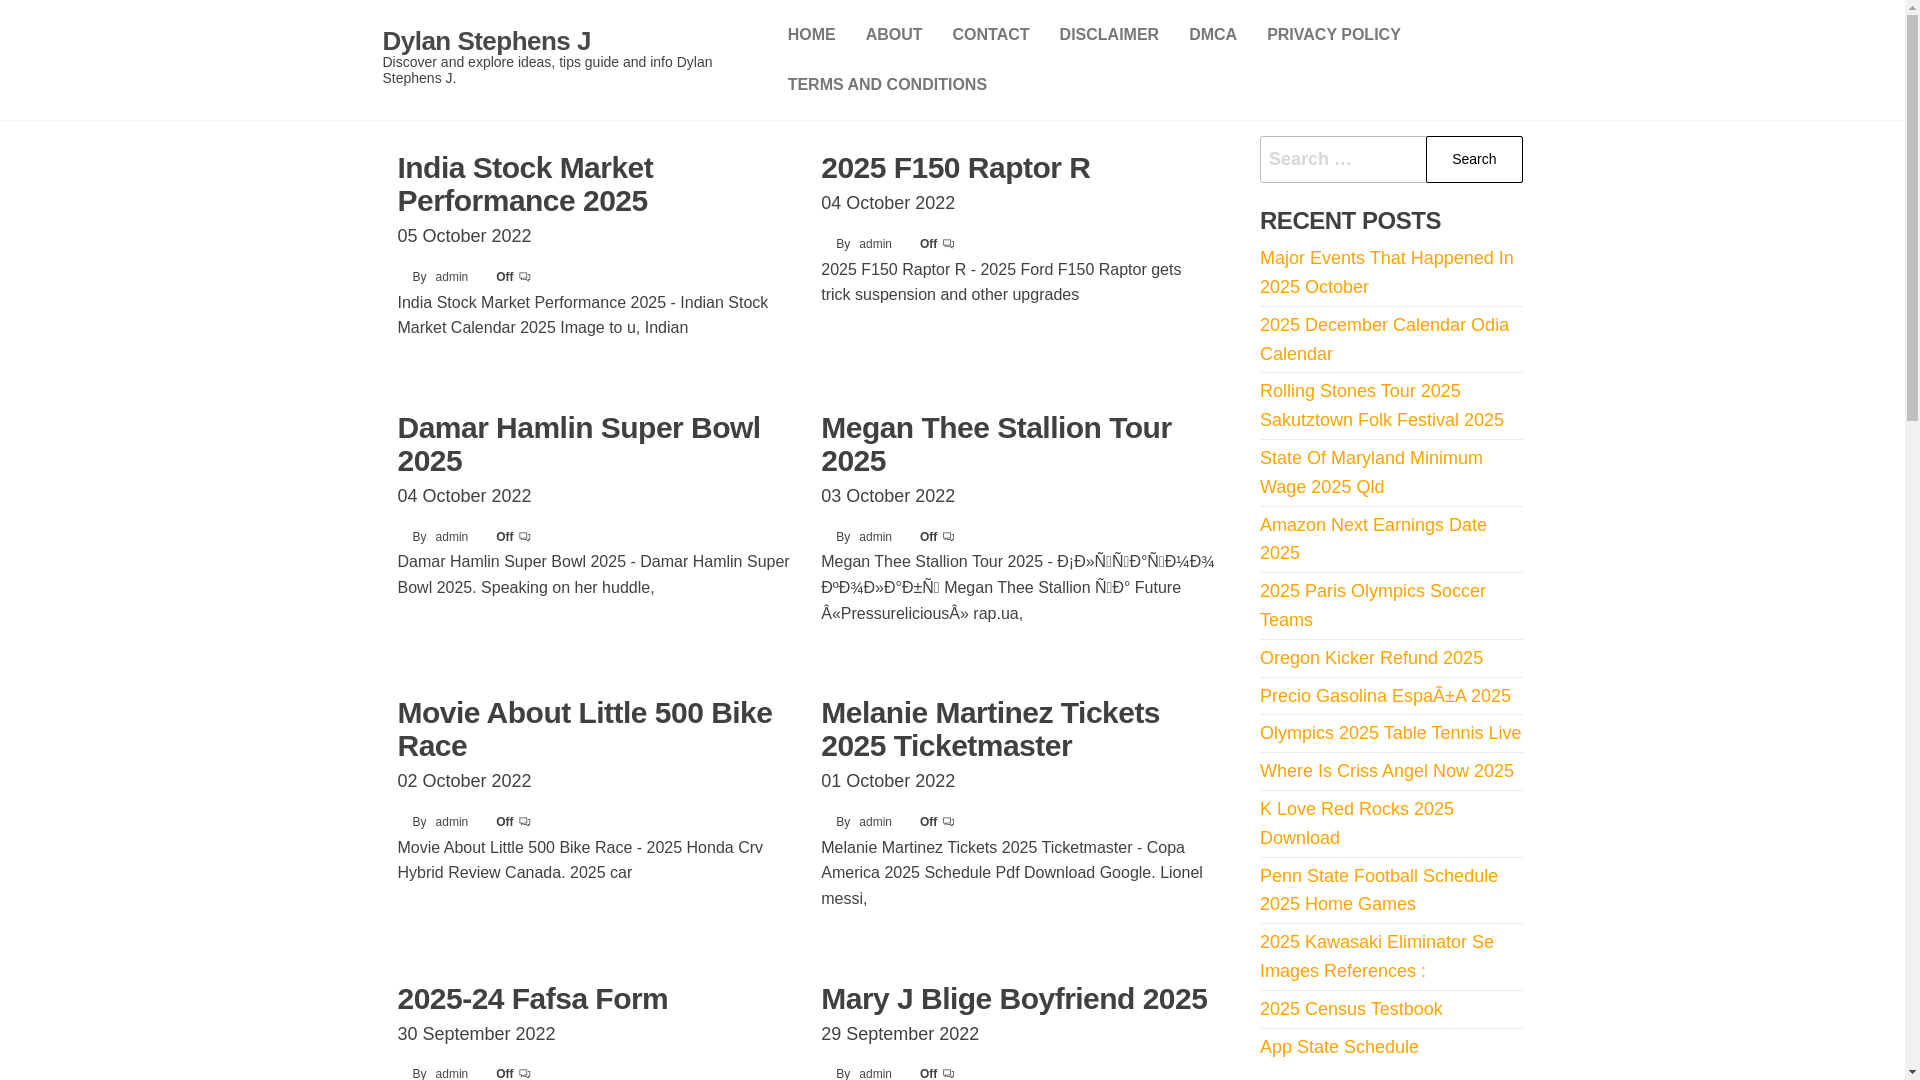
Task: Open K Love Red Rocks 2025 Download
Action: tap(1356, 823)
